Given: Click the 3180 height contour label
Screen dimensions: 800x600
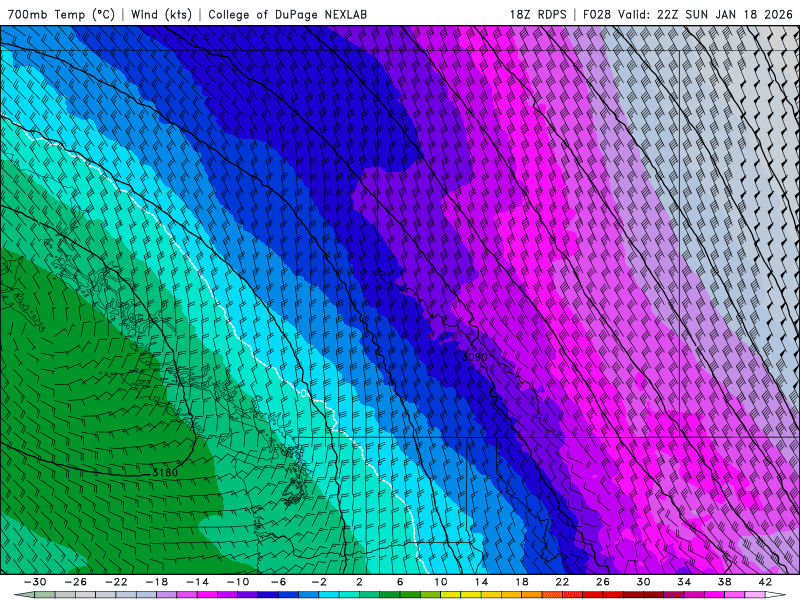Looking at the screenshot, I should point(165,472).
